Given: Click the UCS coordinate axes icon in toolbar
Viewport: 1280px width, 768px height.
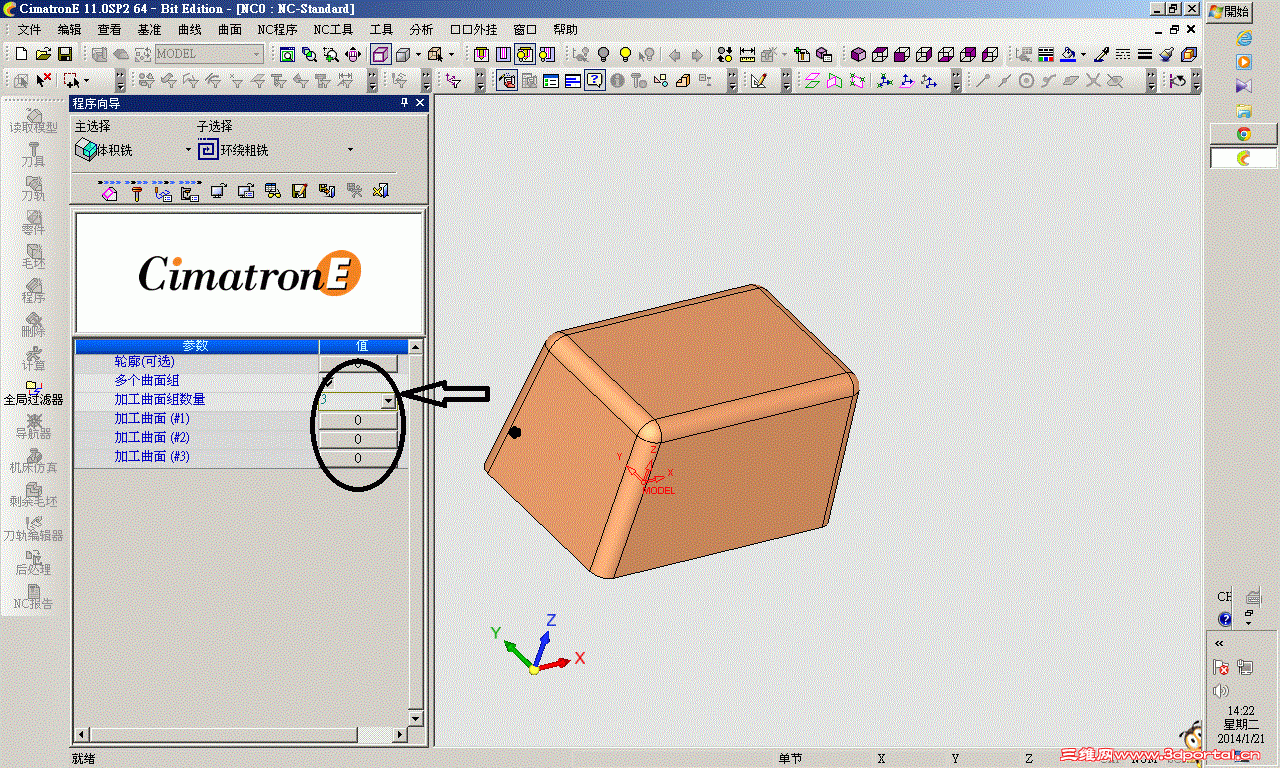Looking at the screenshot, I should pyautogui.click(x=885, y=80).
